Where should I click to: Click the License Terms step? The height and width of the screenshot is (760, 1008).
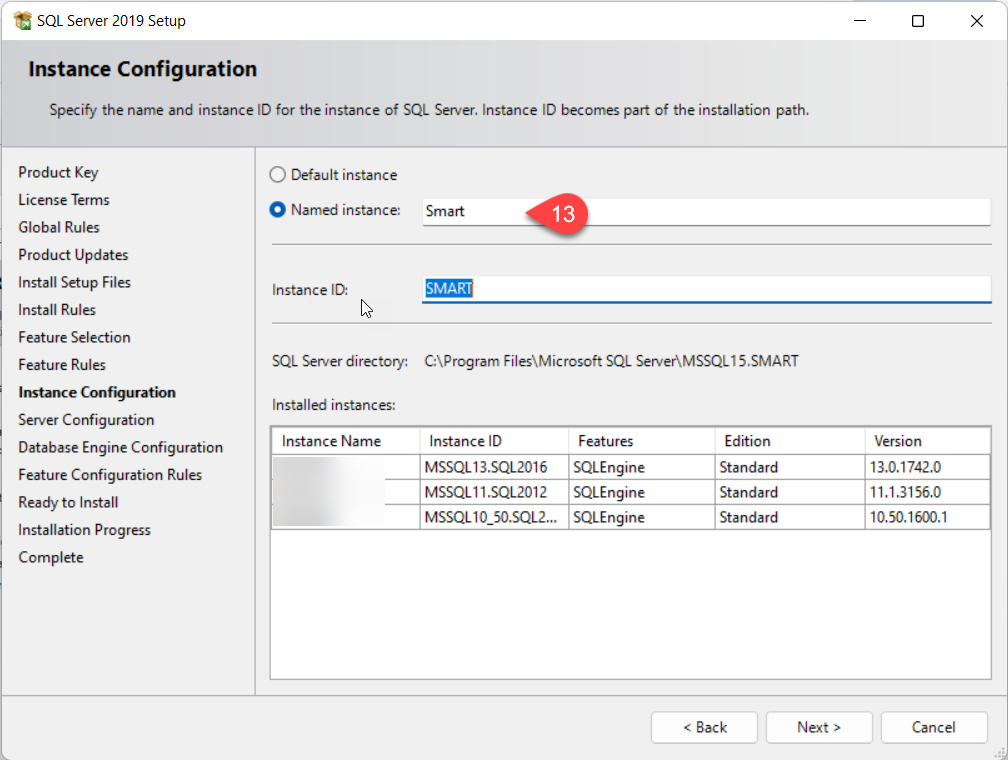click(64, 200)
